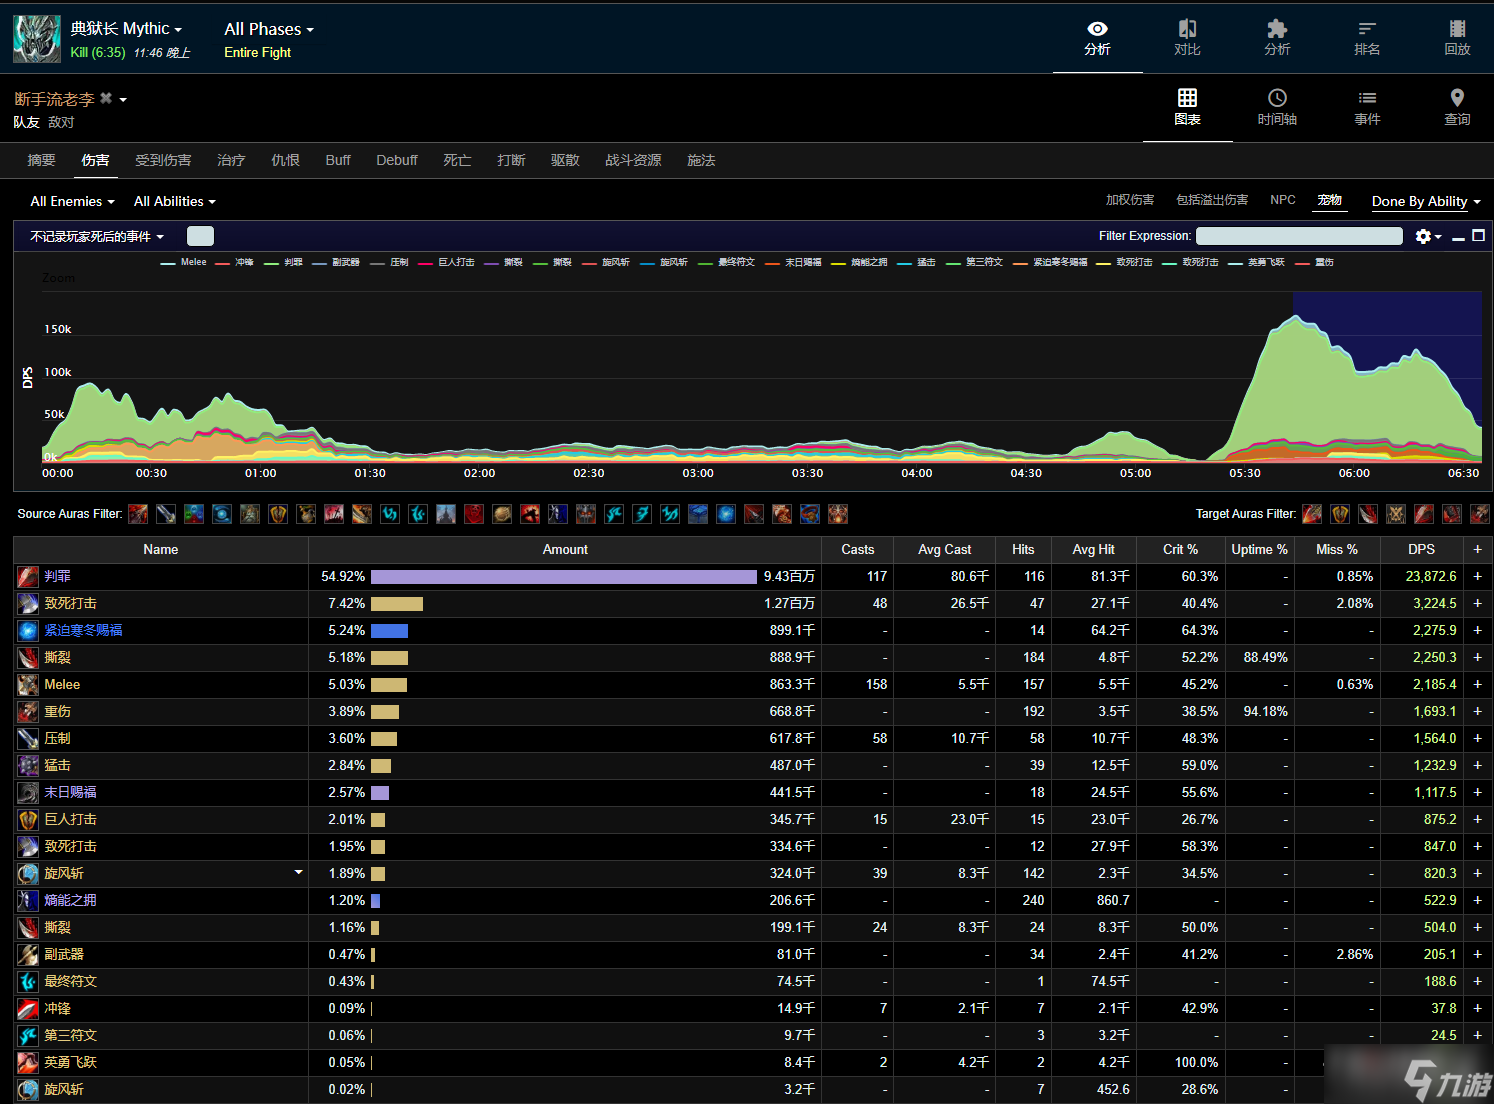Click the Melee ability icon
The width and height of the screenshot is (1494, 1104).
coord(28,685)
